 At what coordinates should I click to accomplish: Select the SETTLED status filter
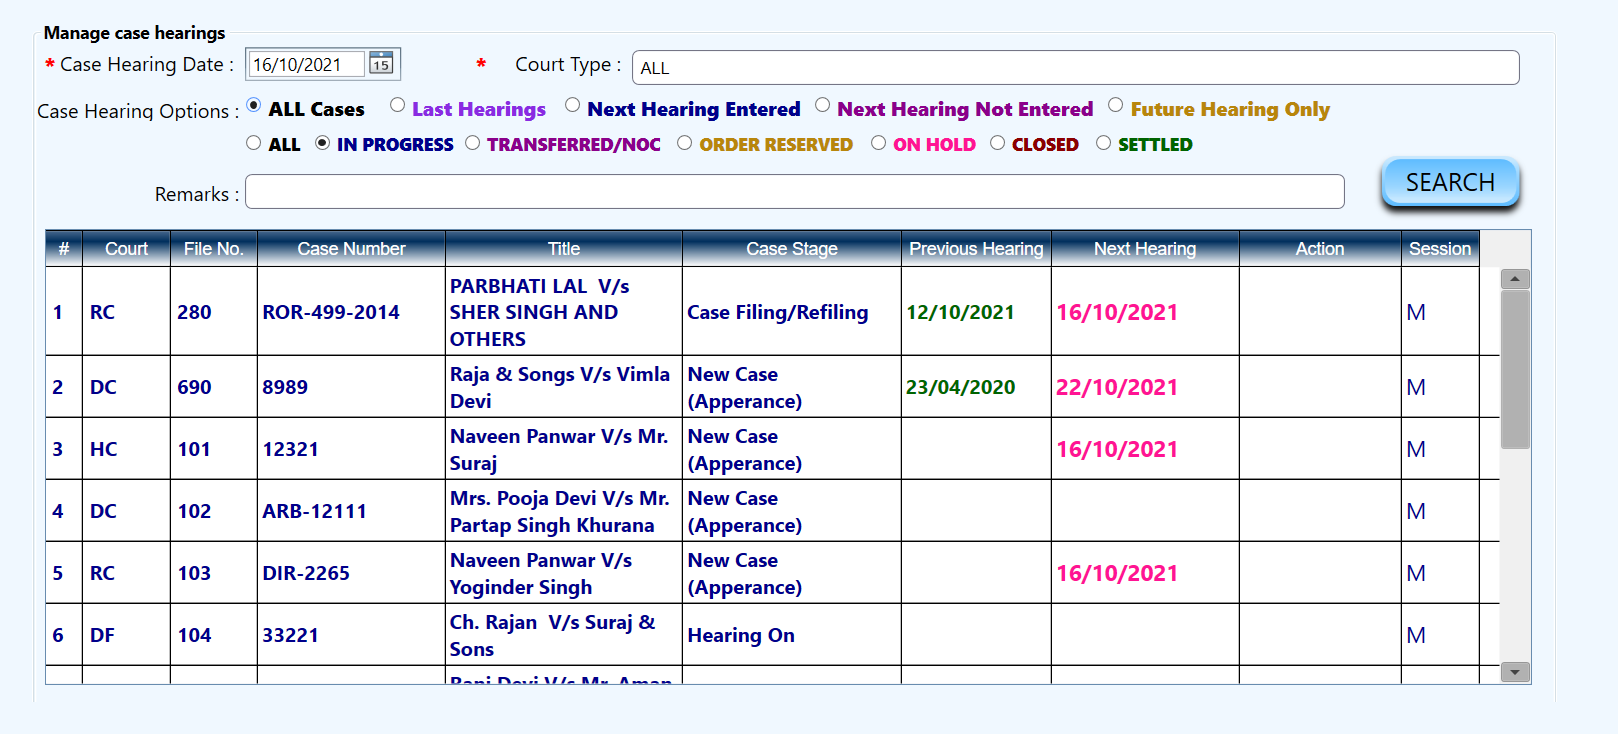[1104, 143]
